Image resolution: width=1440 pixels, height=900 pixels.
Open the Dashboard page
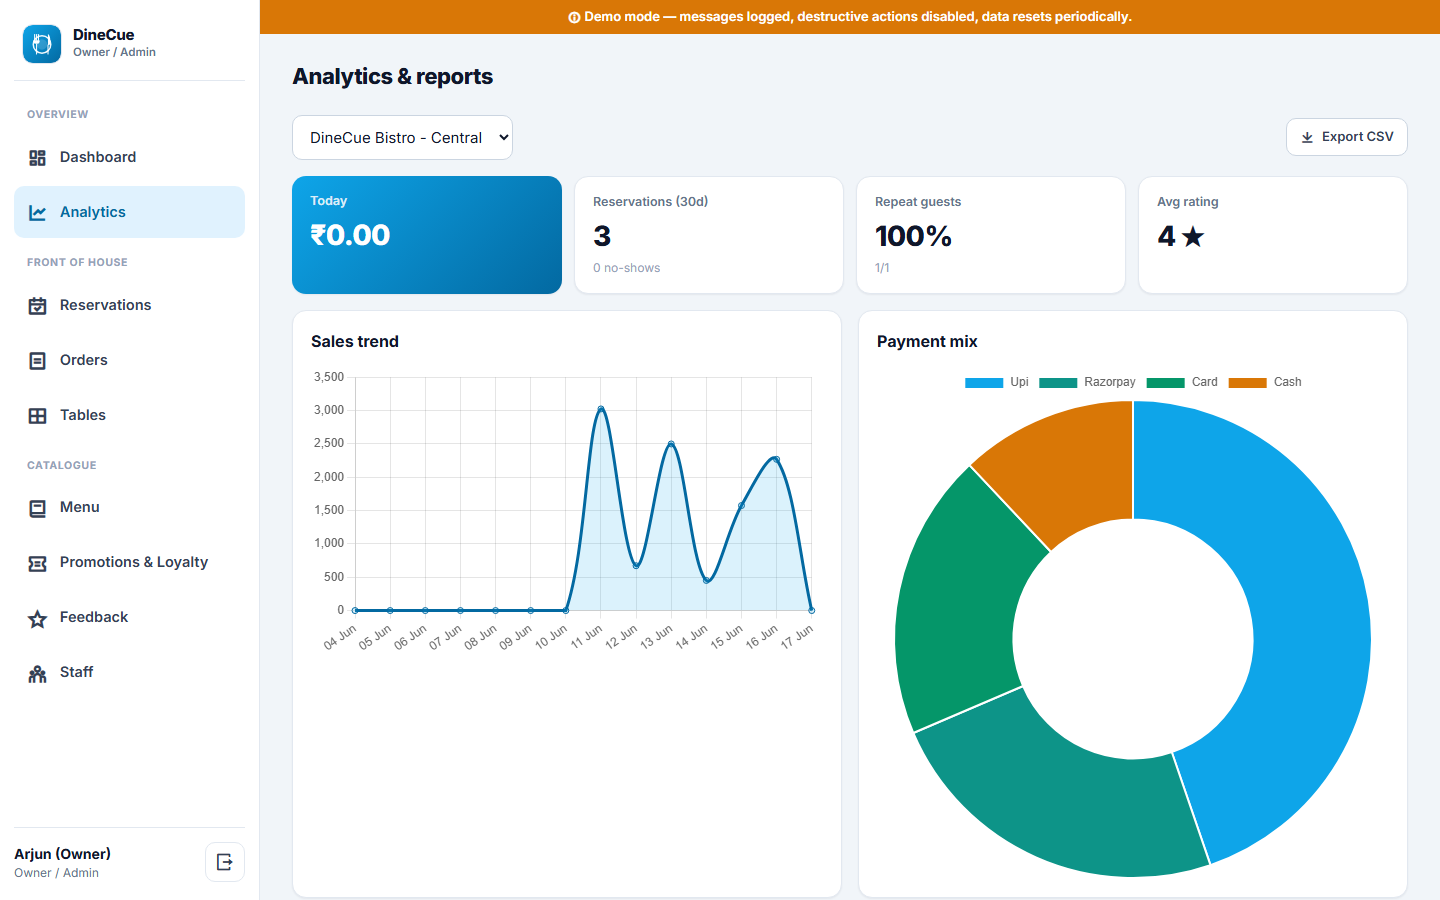pyautogui.click(x=129, y=157)
